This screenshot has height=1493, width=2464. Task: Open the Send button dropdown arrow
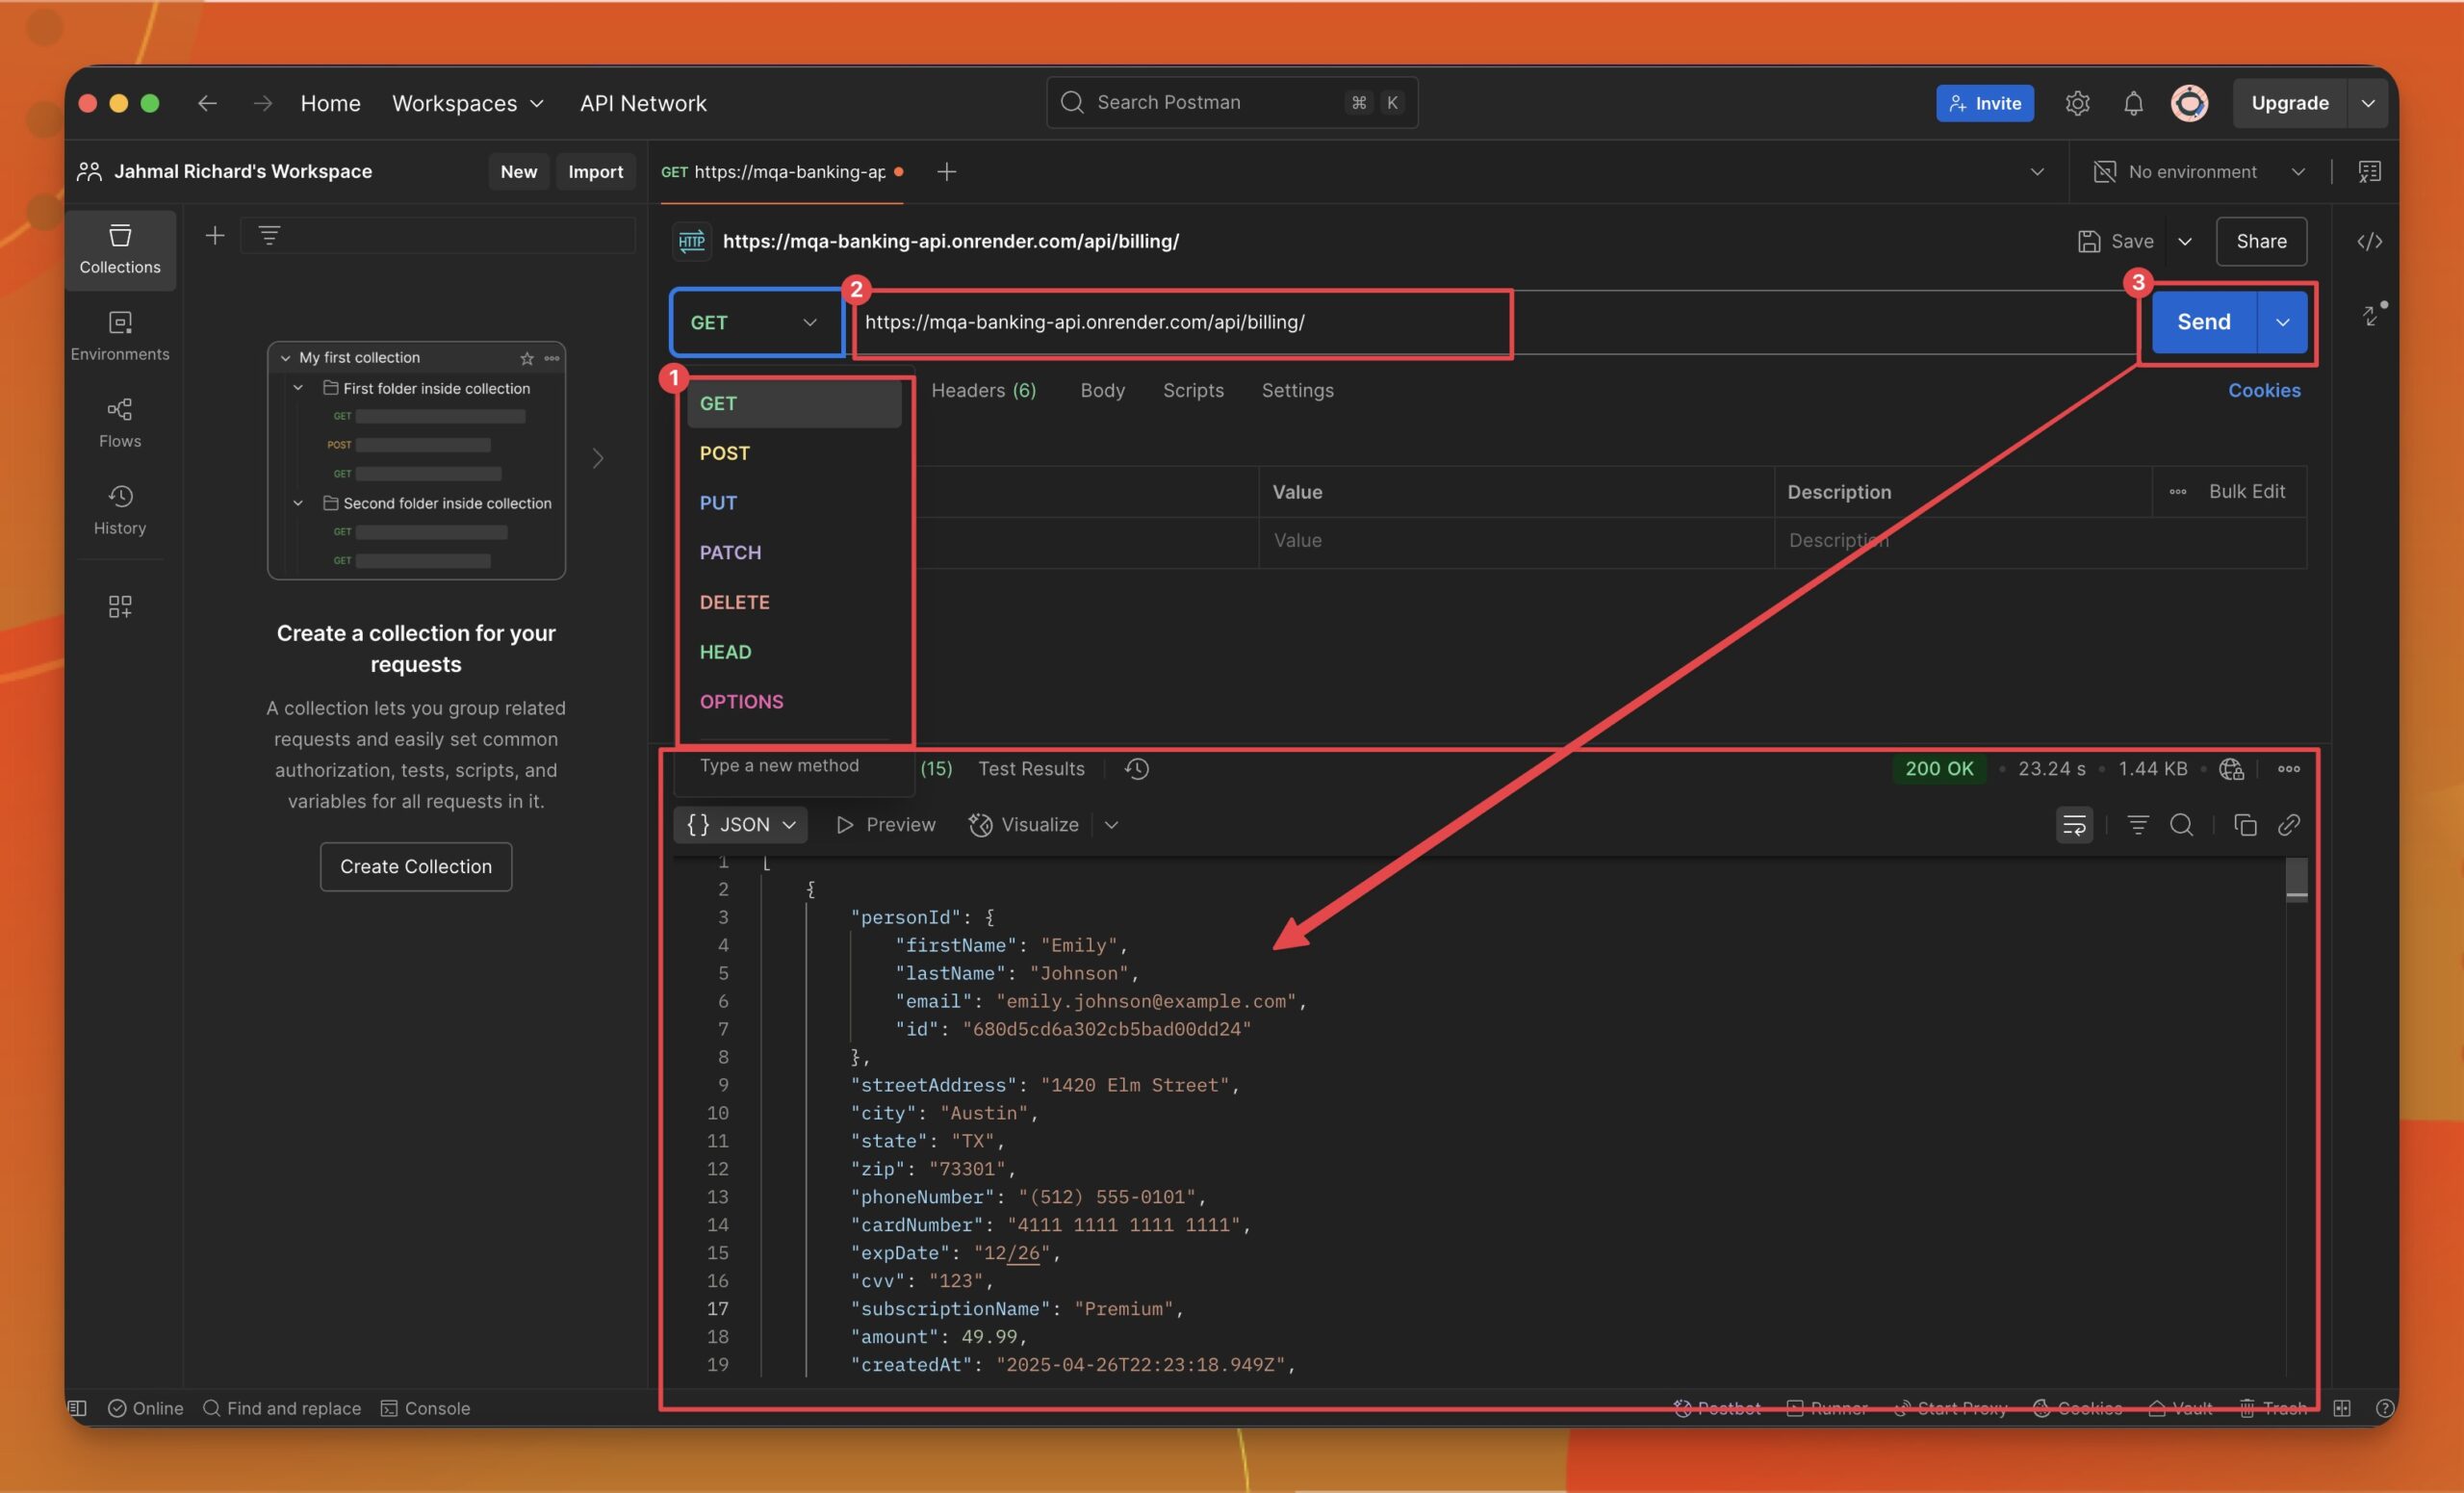tap(2282, 322)
